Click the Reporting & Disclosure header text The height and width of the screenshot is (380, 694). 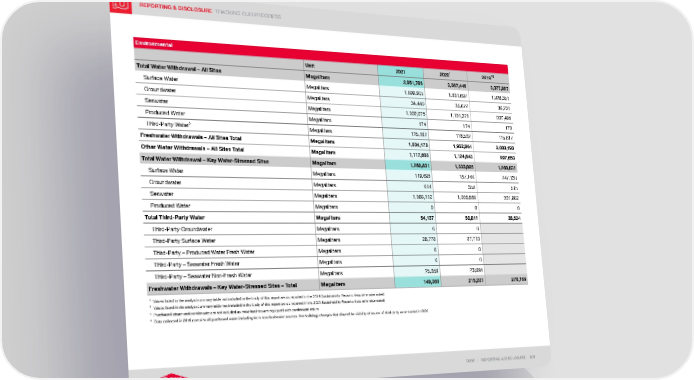[176, 8]
